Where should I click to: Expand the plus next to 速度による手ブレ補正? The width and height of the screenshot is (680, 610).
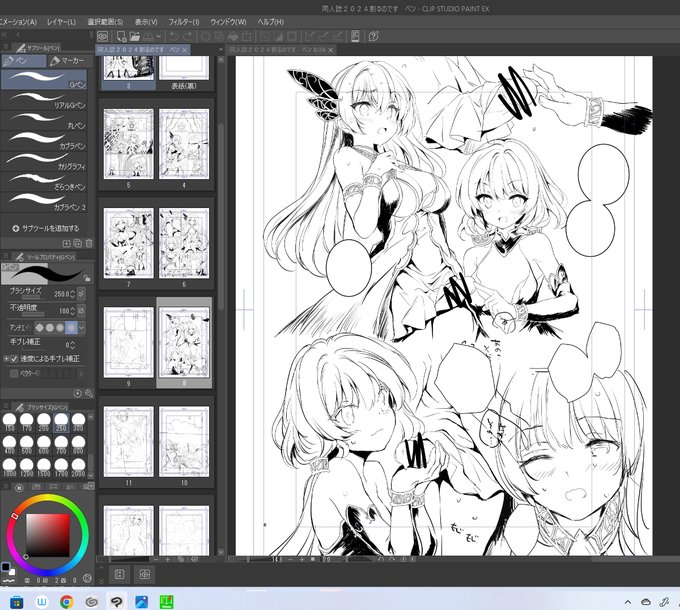[6, 359]
